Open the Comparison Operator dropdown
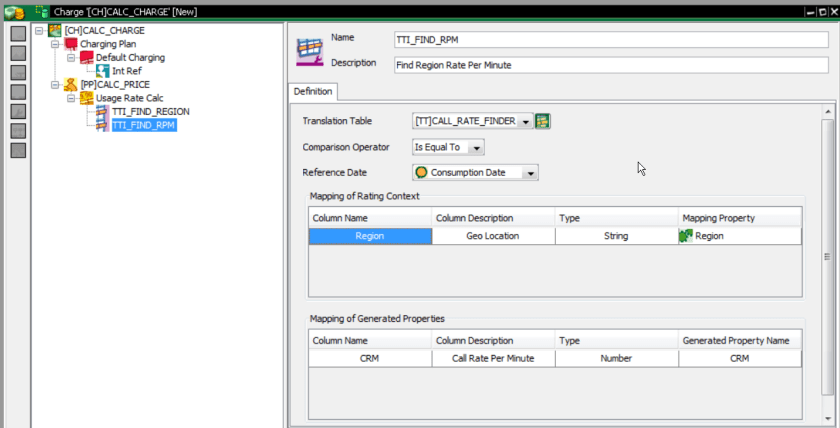840x428 pixels. [476, 147]
